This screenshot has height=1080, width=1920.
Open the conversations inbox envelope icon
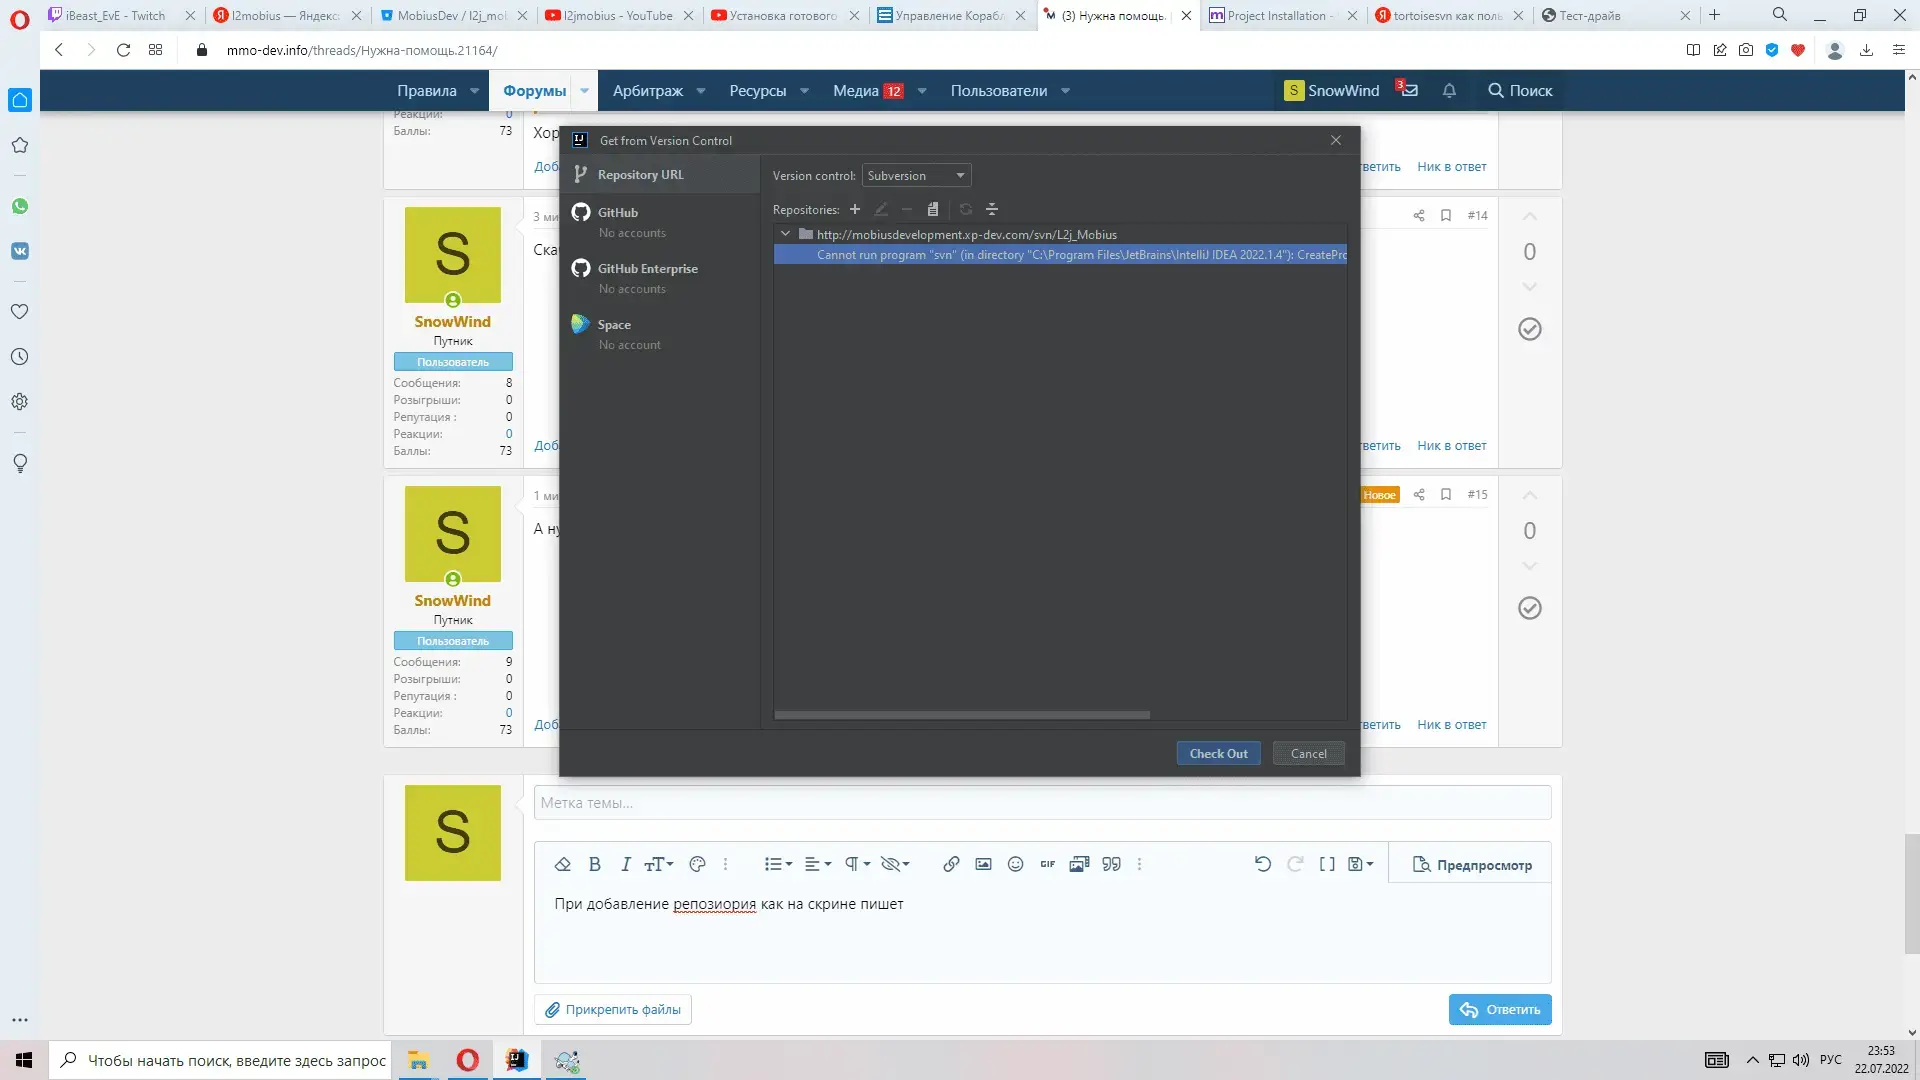(x=1409, y=91)
